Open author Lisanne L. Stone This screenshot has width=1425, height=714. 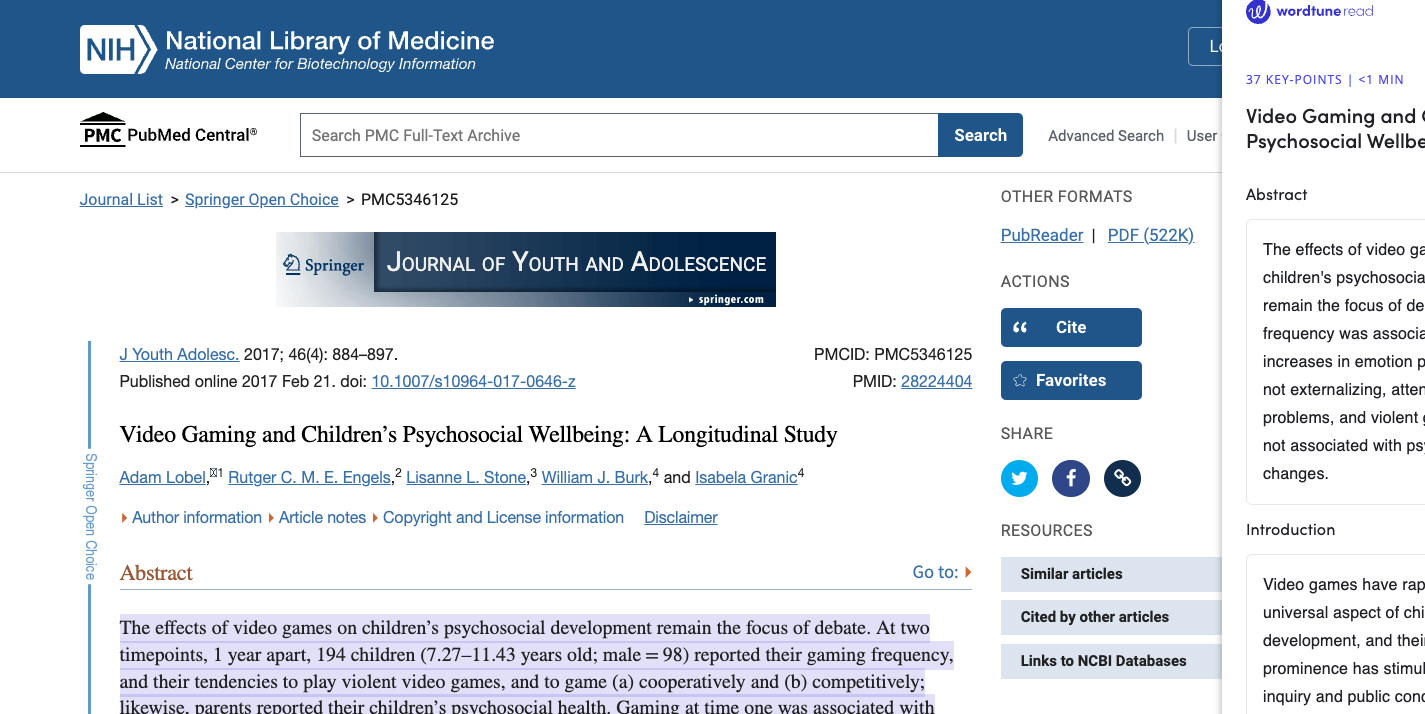point(466,478)
